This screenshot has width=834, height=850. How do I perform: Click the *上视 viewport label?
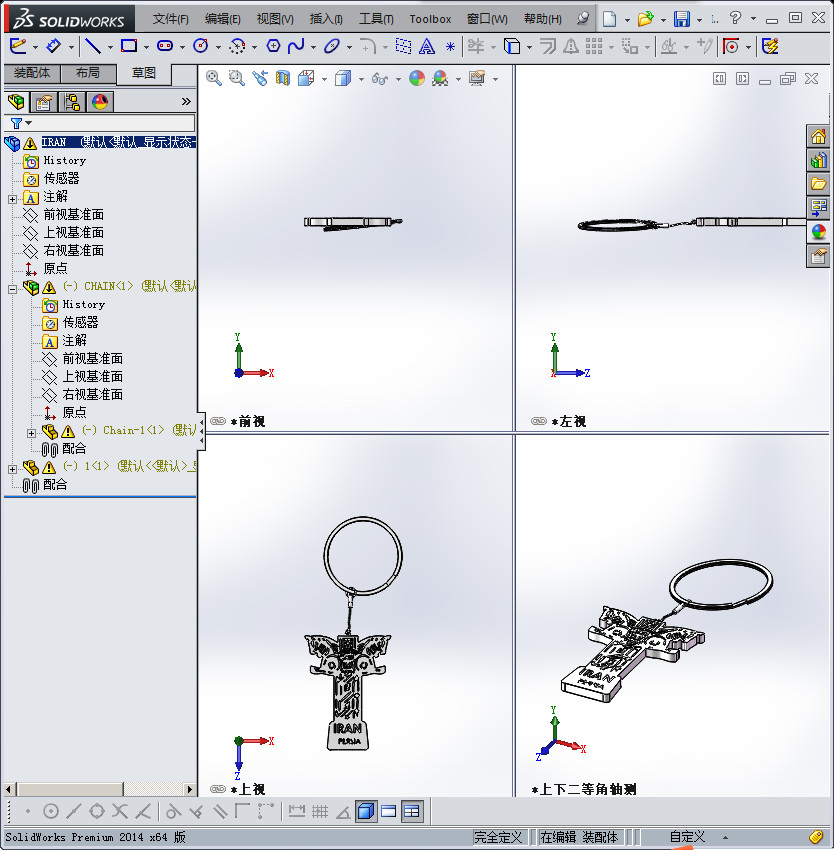(248, 789)
